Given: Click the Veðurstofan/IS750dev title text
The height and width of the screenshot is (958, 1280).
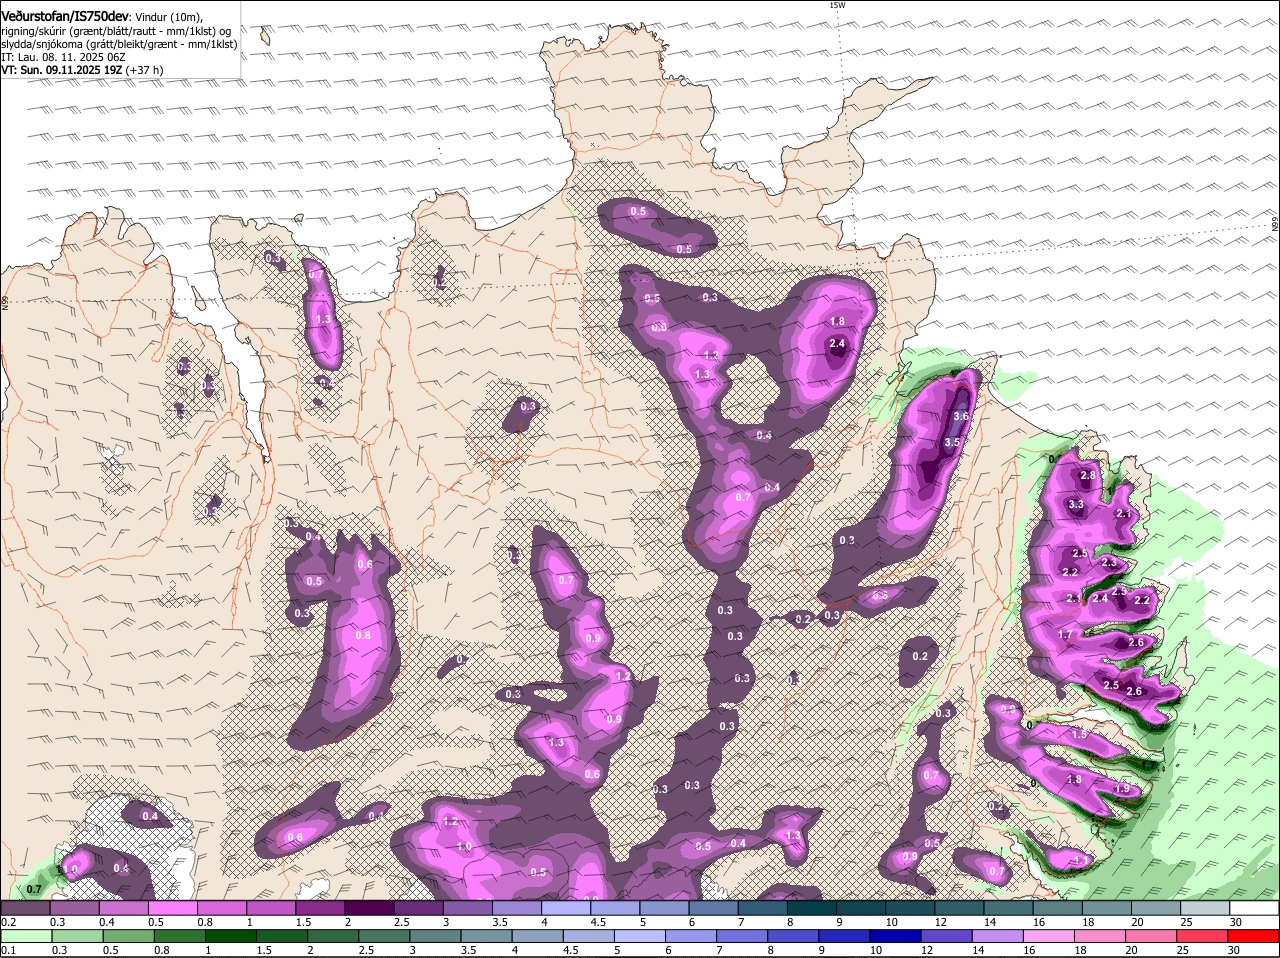Looking at the screenshot, I should pyautogui.click(x=65, y=16).
